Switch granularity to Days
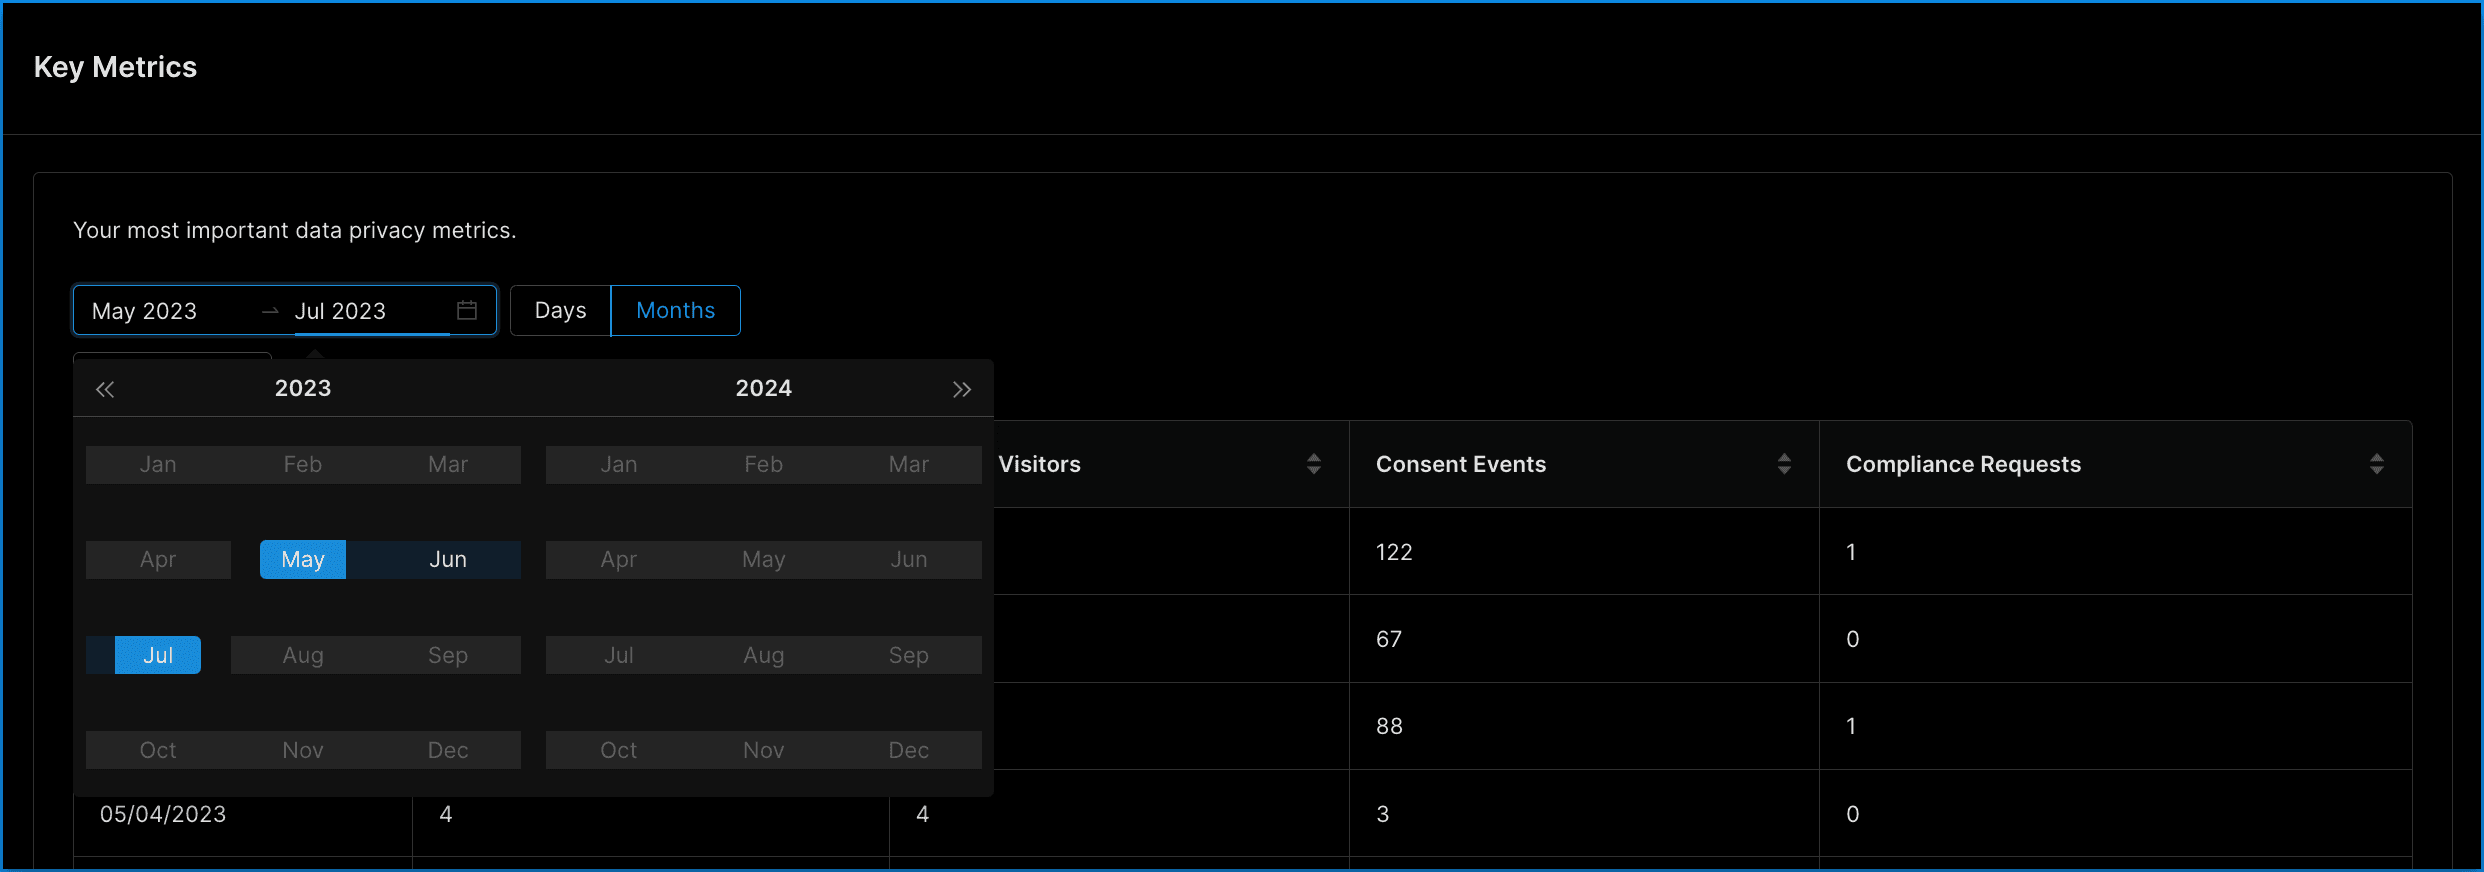The width and height of the screenshot is (2484, 872). [x=560, y=310]
